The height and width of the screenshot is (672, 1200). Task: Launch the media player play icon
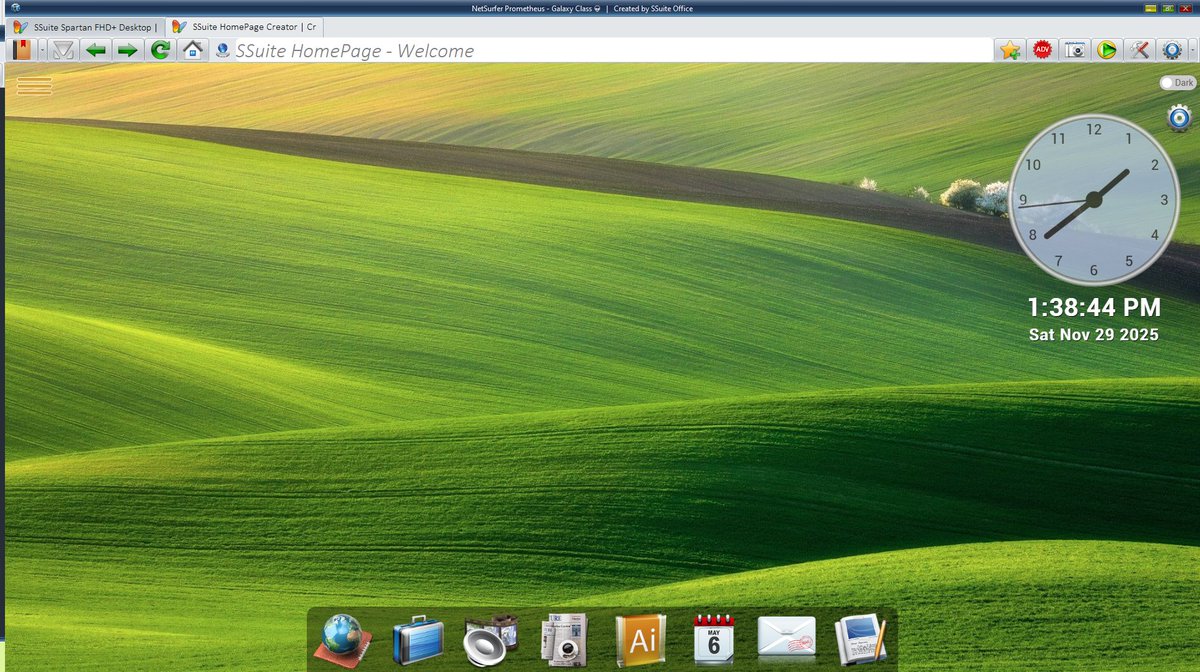1105,49
